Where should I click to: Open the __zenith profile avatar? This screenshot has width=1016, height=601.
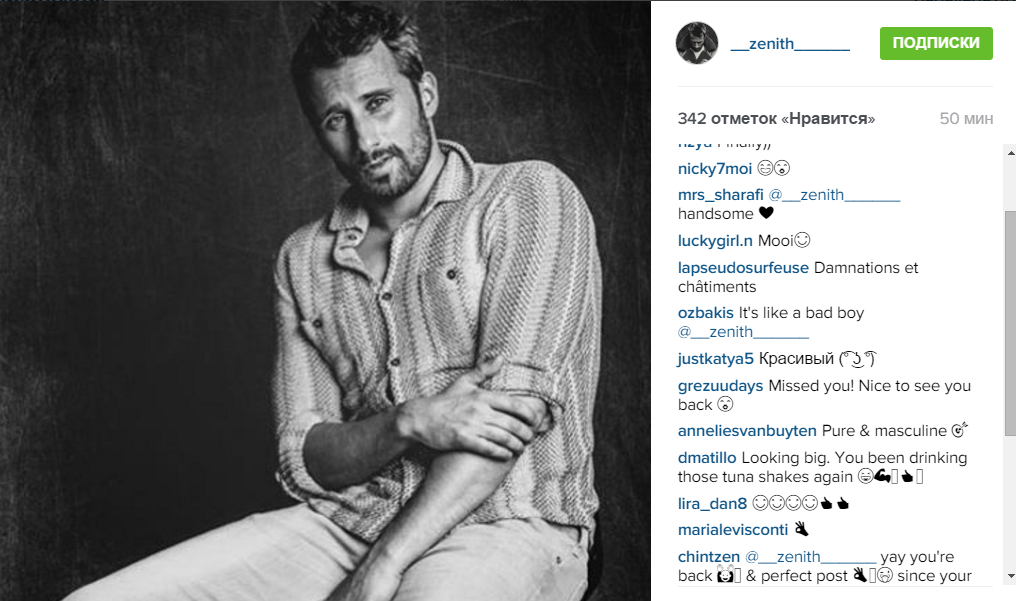pos(697,43)
